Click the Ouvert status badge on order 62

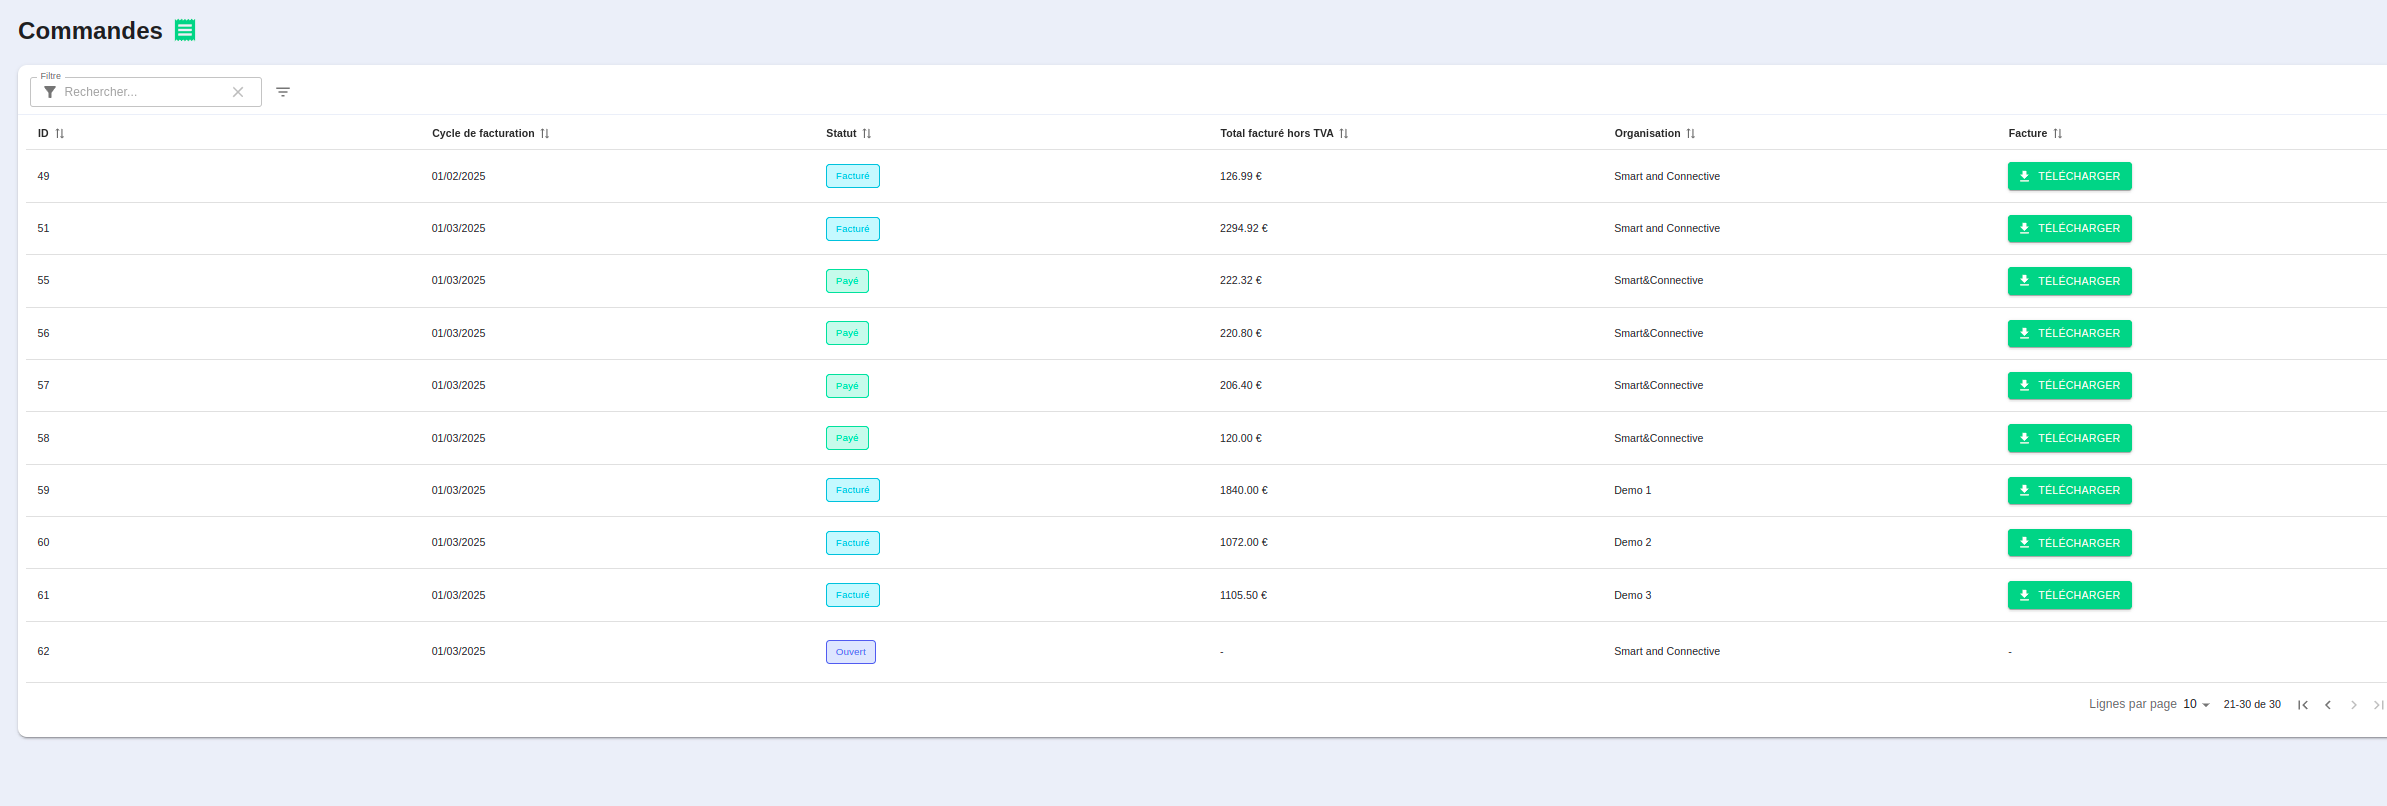coord(850,652)
